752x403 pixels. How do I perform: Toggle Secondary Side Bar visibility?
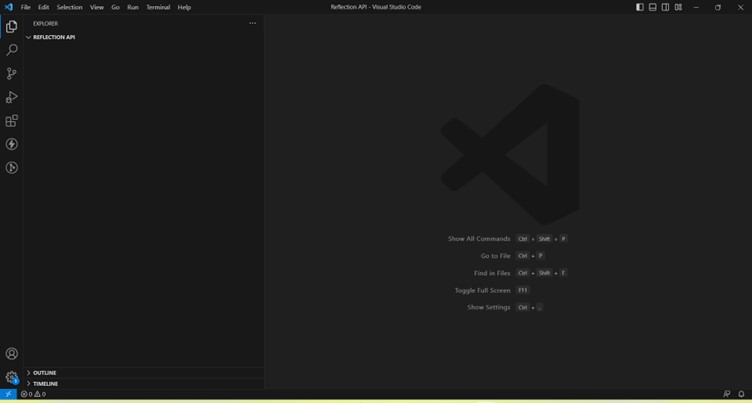666,7
